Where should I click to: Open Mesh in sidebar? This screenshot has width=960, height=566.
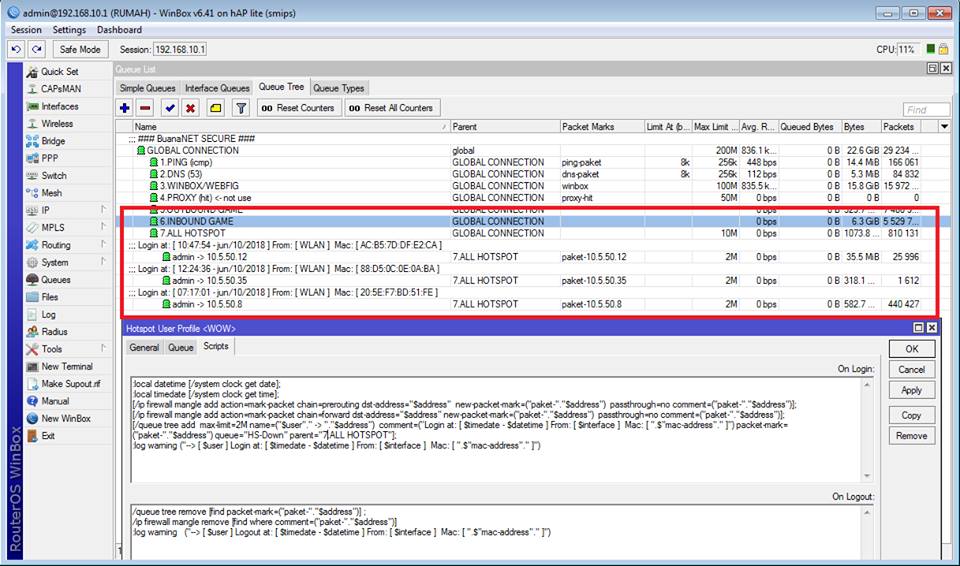(51, 193)
